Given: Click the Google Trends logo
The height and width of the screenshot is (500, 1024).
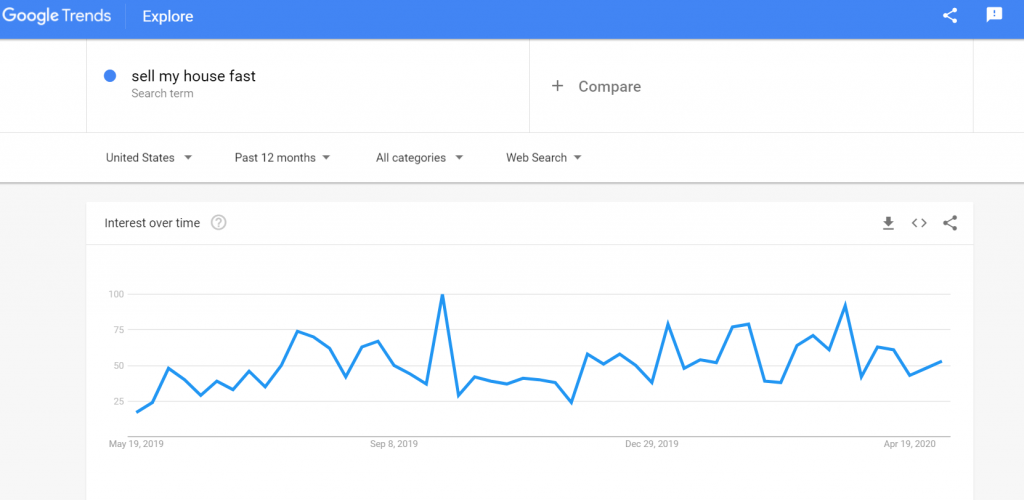Looking at the screenshot, I should point(56,16).
